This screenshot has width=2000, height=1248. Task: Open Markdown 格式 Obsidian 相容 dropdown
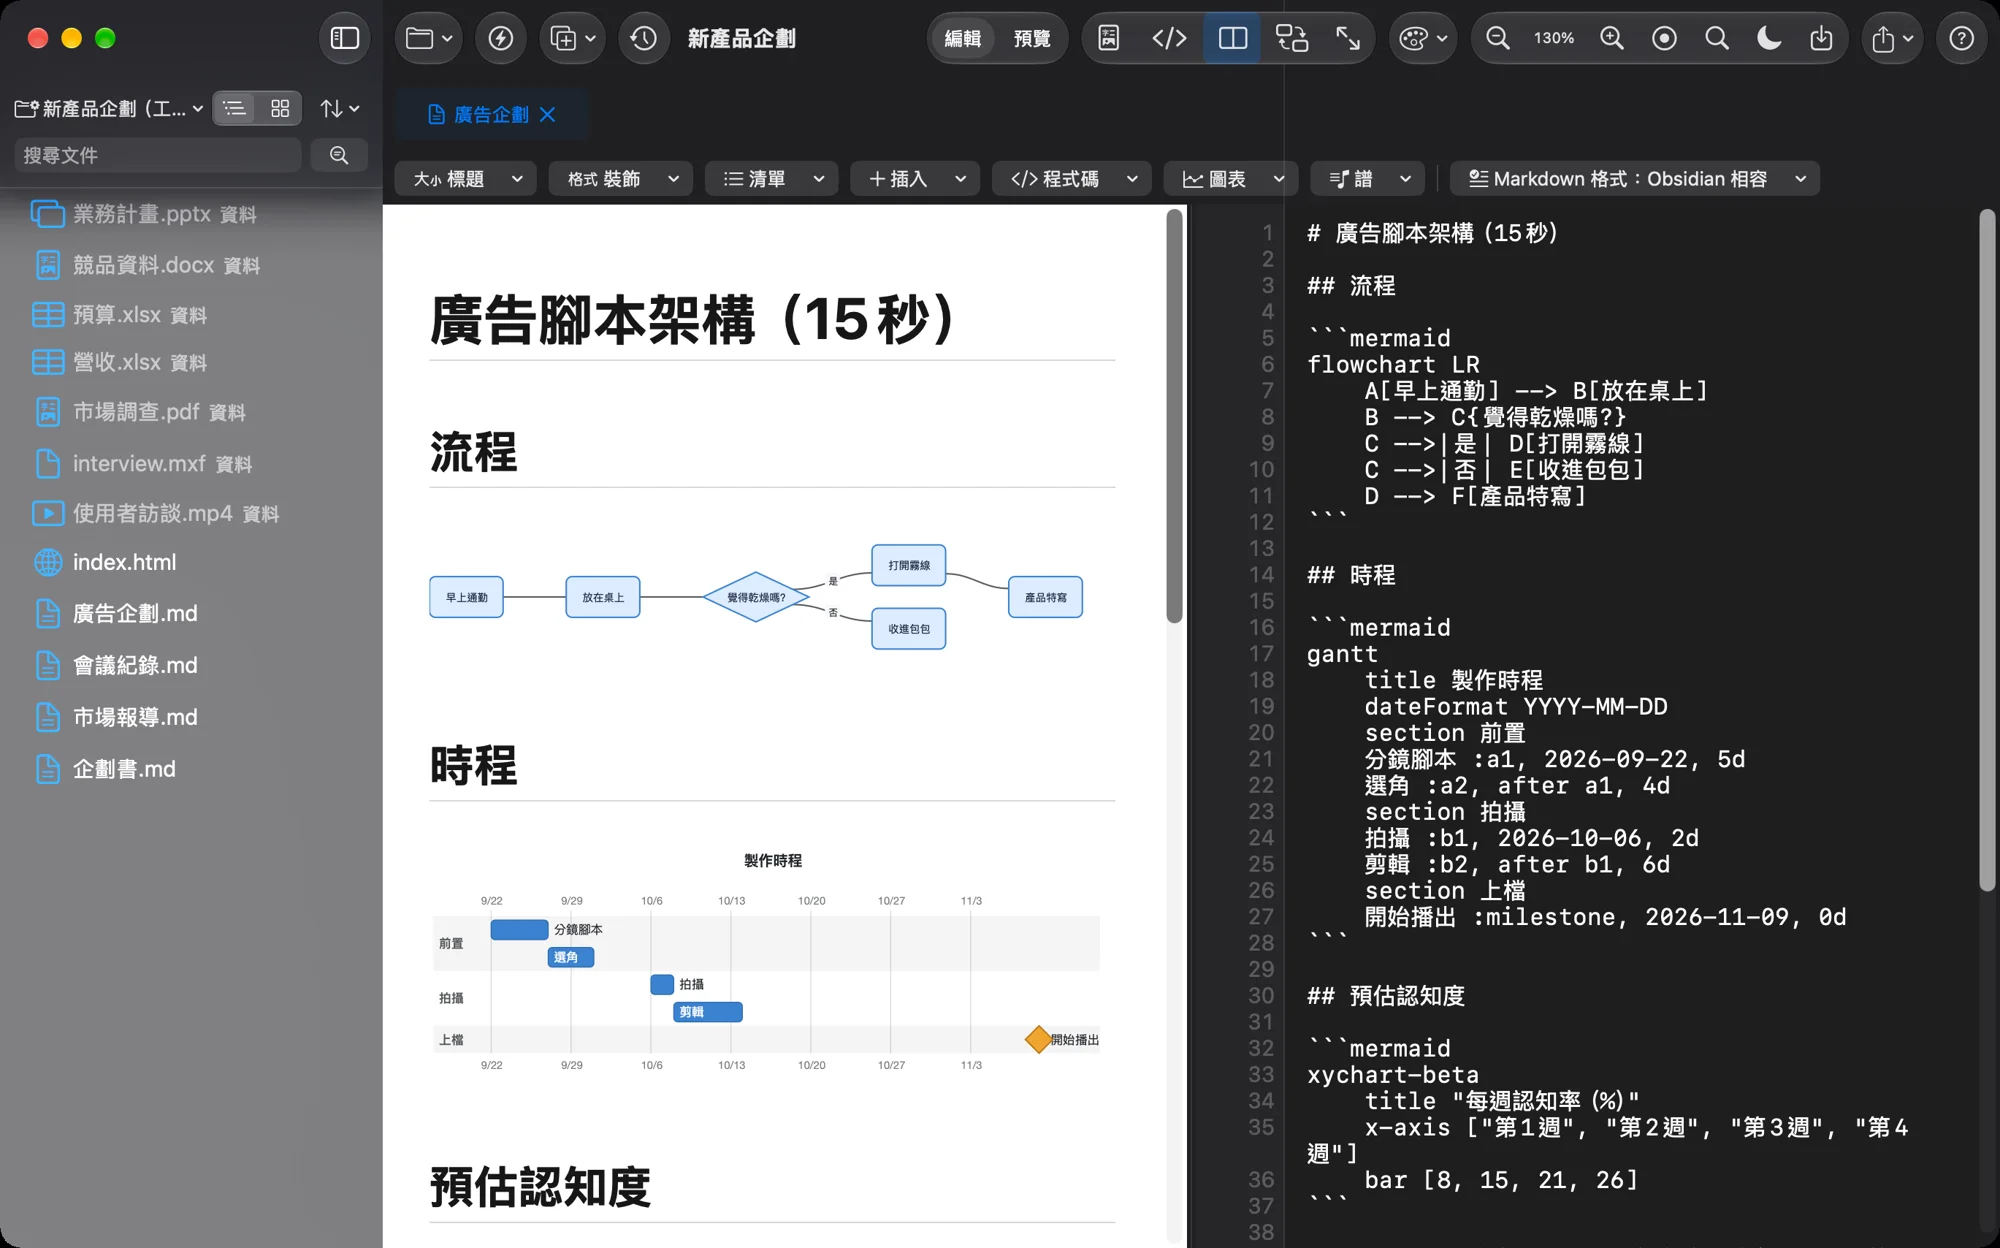1634,179
